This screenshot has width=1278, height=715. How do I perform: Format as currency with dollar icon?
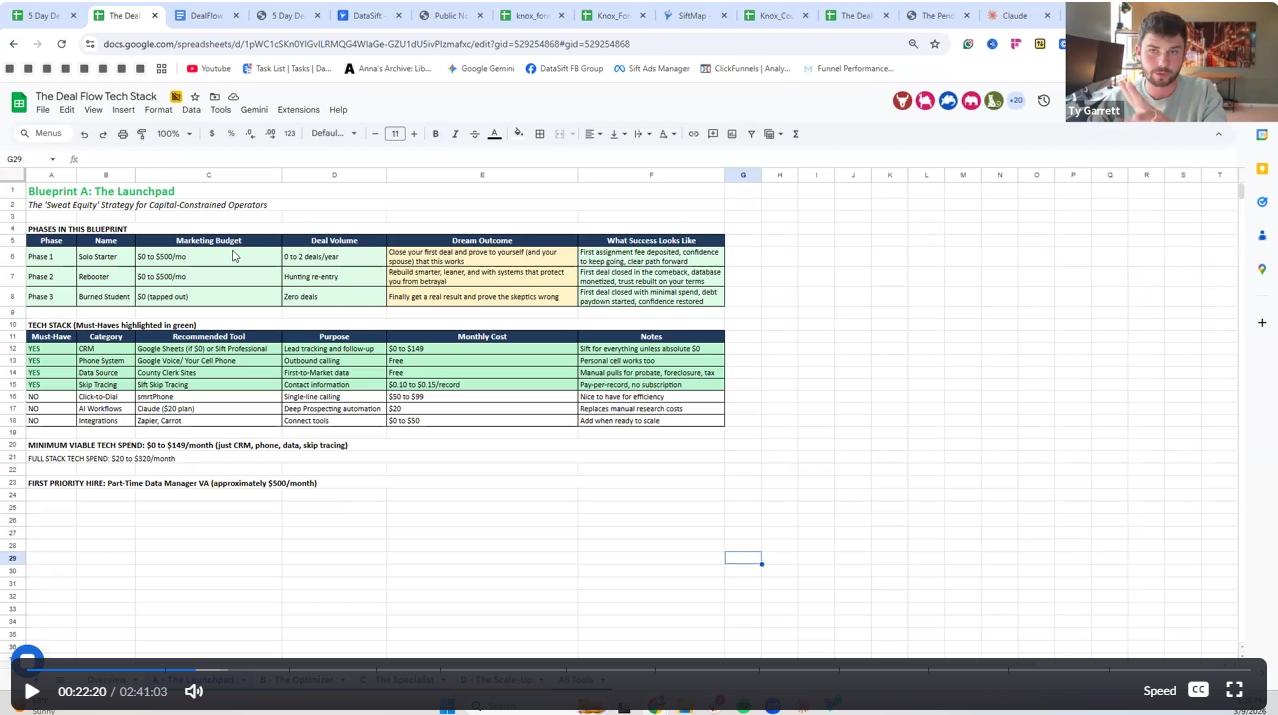212,134
